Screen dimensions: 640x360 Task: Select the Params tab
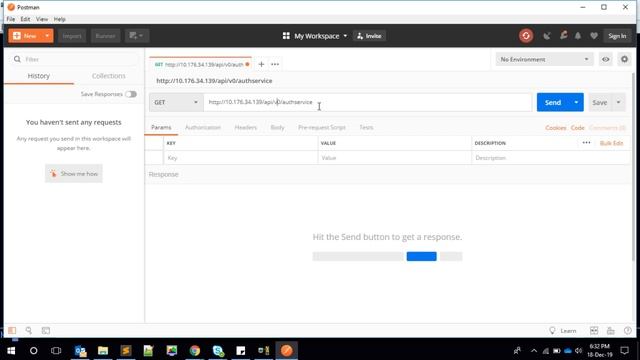click(161, 128)
